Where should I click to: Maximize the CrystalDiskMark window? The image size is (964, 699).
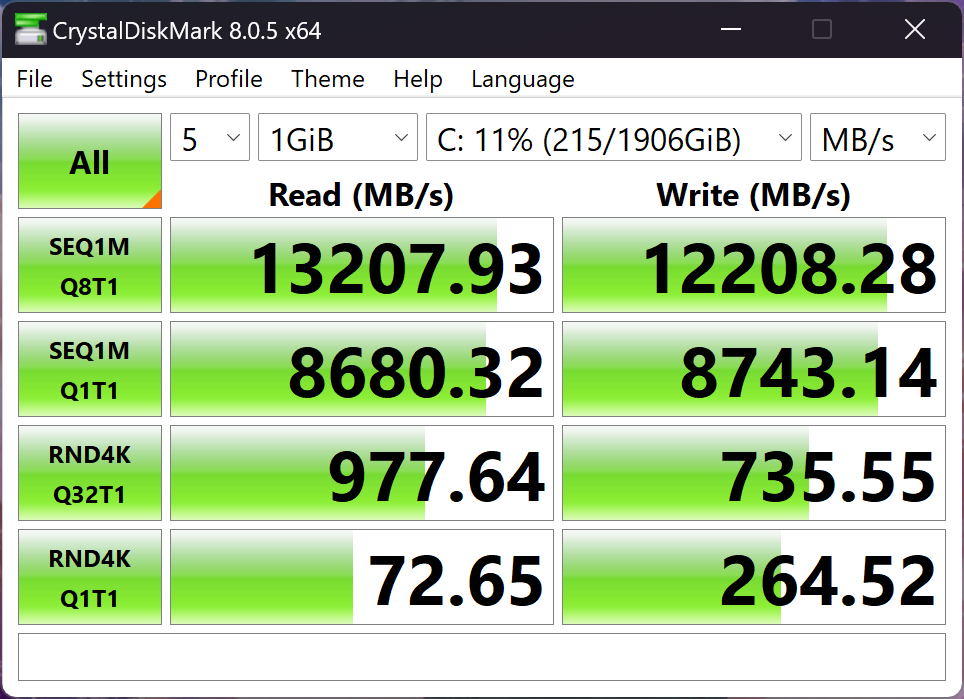point(822,29)
